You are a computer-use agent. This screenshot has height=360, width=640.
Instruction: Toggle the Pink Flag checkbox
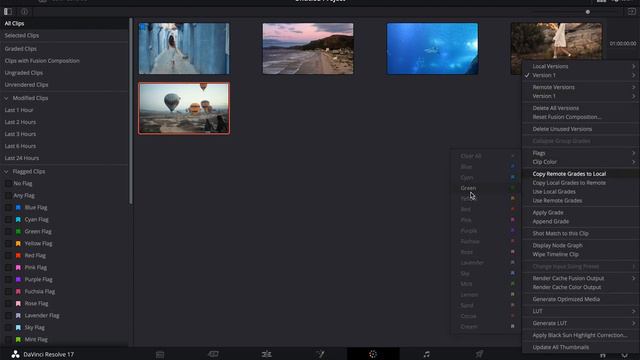(x=8, y=267)
